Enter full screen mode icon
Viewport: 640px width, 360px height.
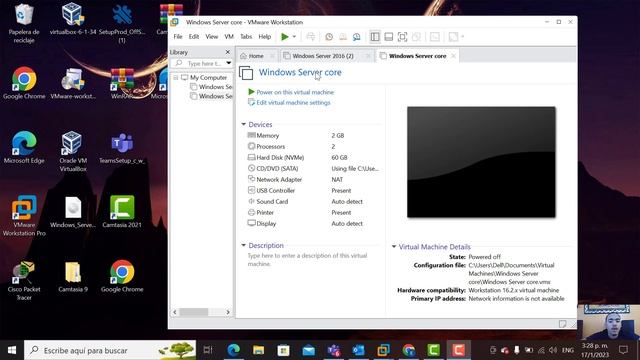402,37
